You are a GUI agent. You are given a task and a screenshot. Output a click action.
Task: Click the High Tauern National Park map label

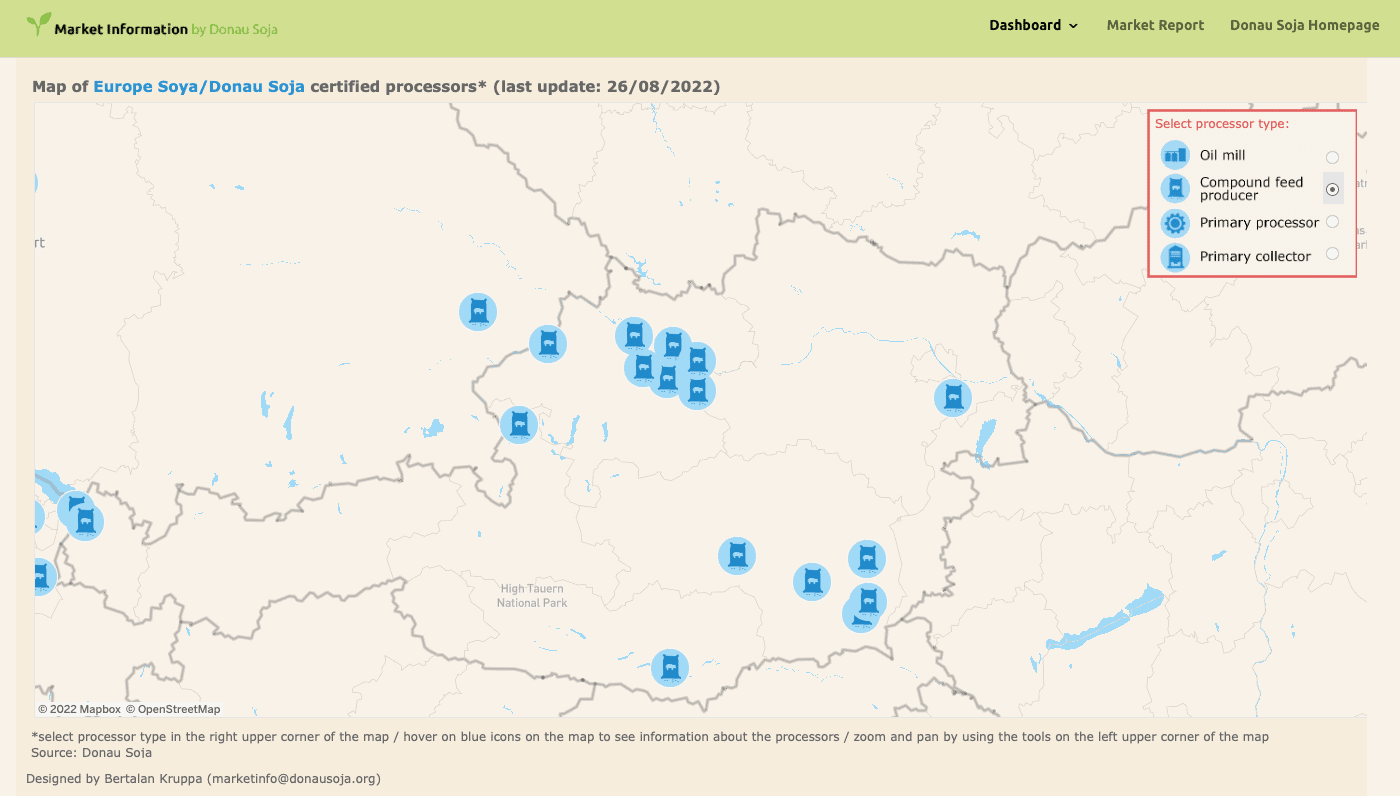coord(532,596)
